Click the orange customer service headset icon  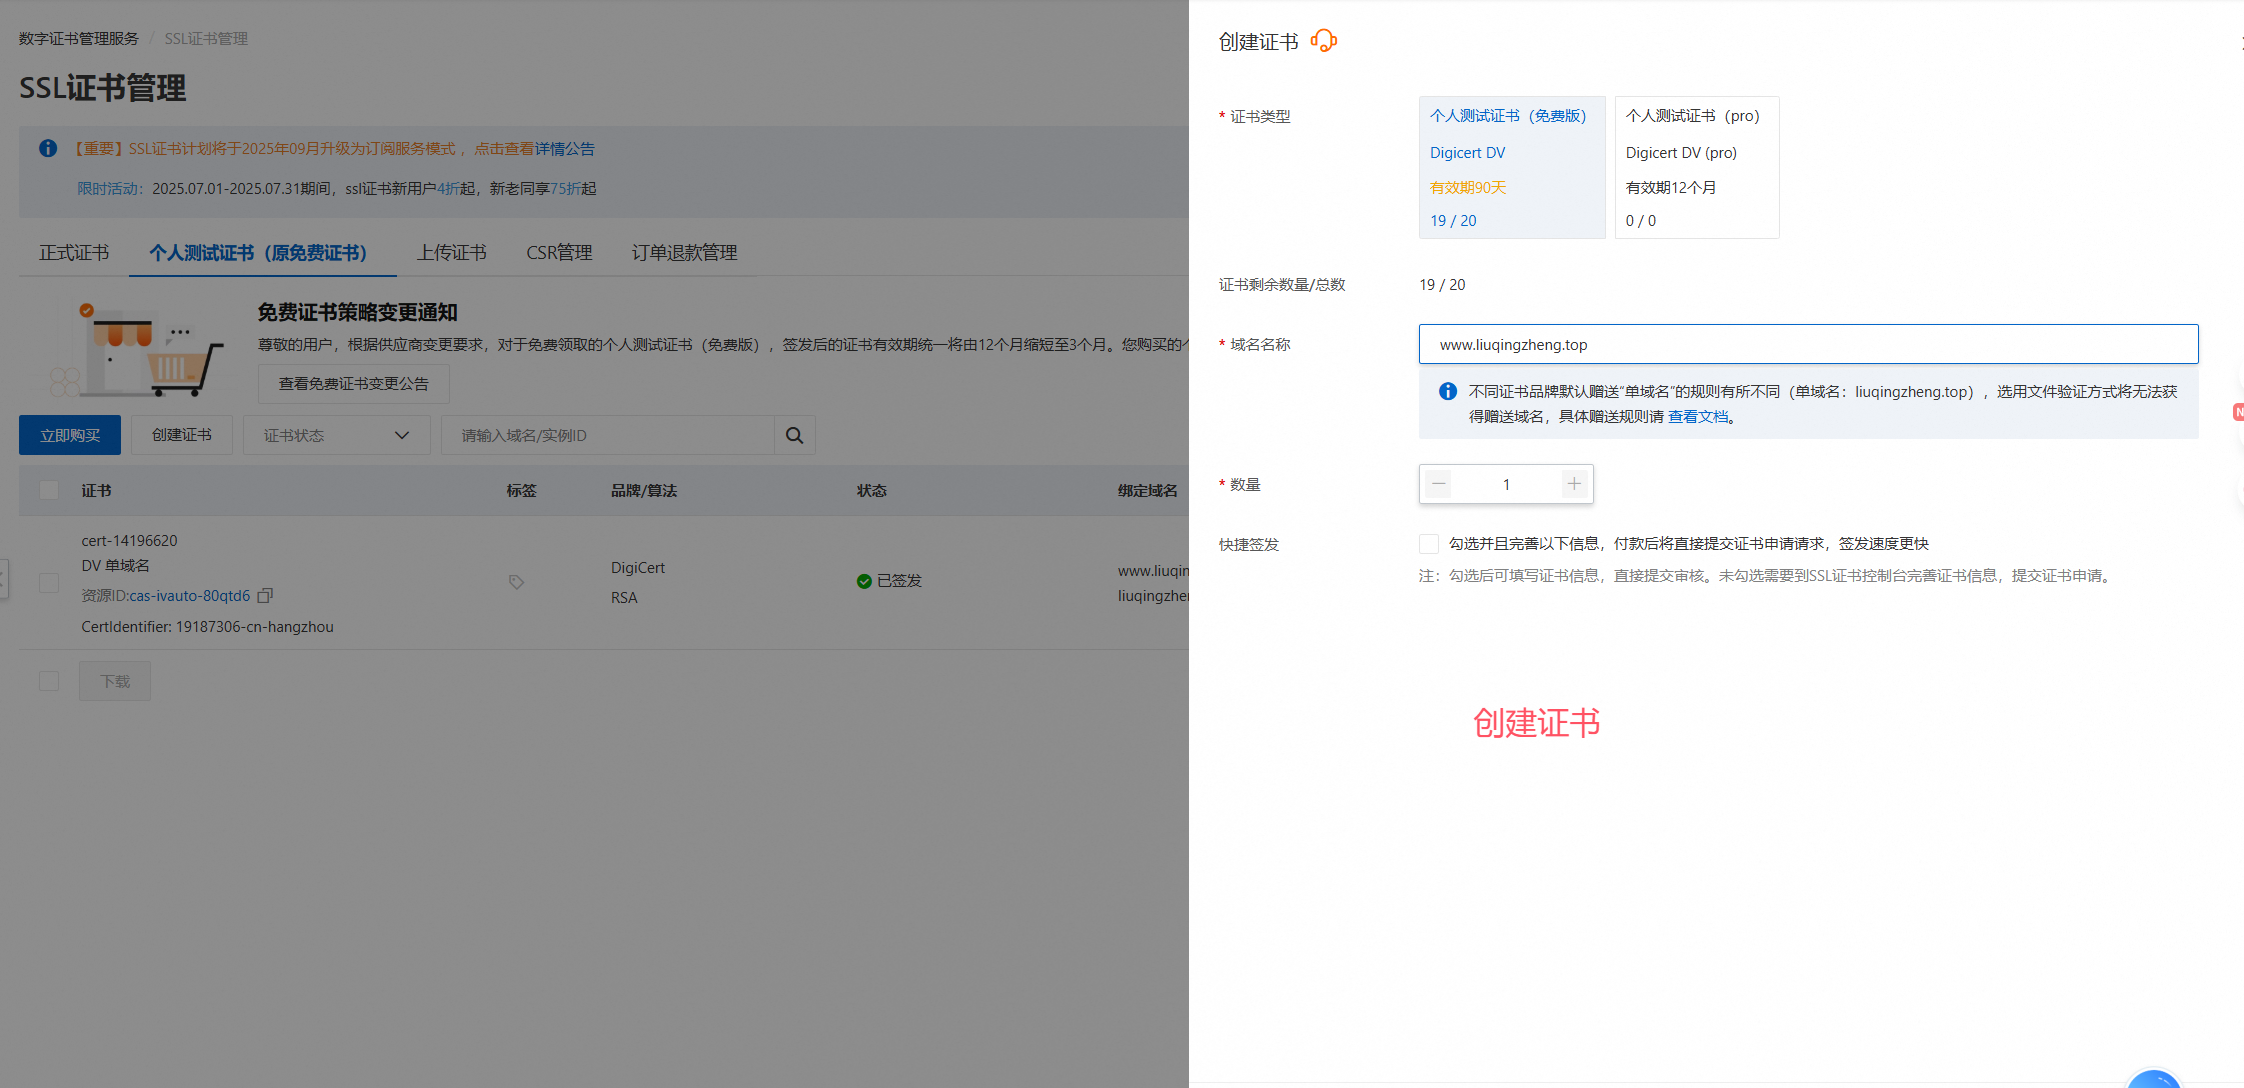1323,41
